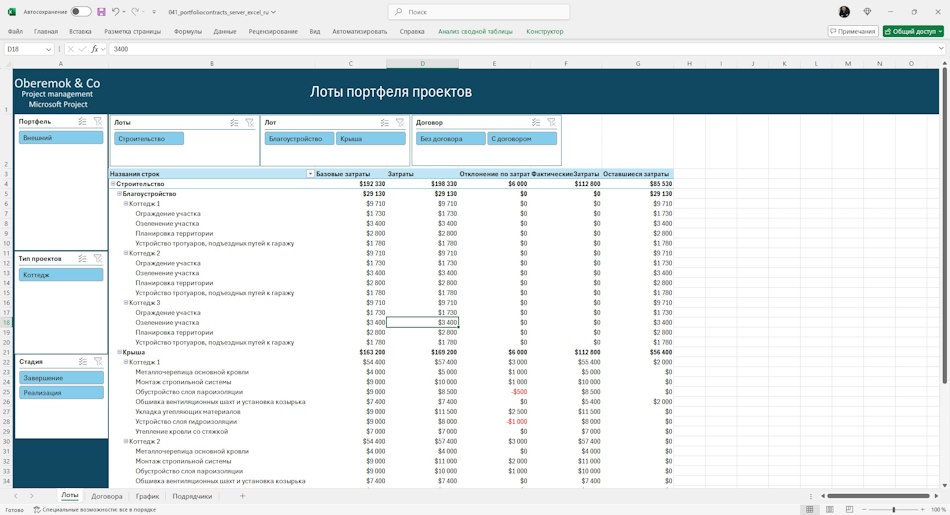Viewport: 950px width, 515px height.
Task: Toggle multi-select on the Договор slicer
Action: click(536, 122)
